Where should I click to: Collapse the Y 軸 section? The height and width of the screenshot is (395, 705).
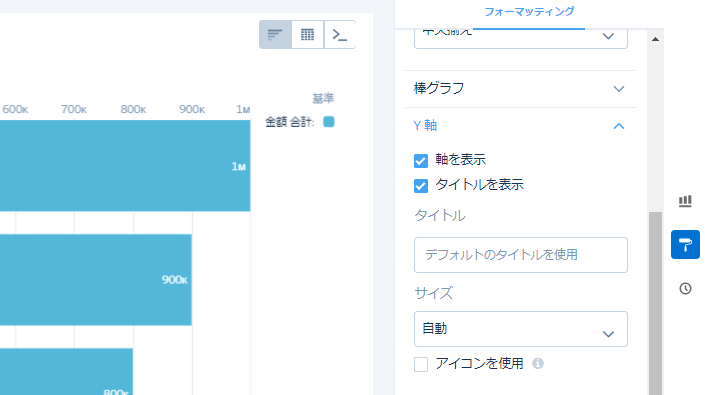point(520,126)
